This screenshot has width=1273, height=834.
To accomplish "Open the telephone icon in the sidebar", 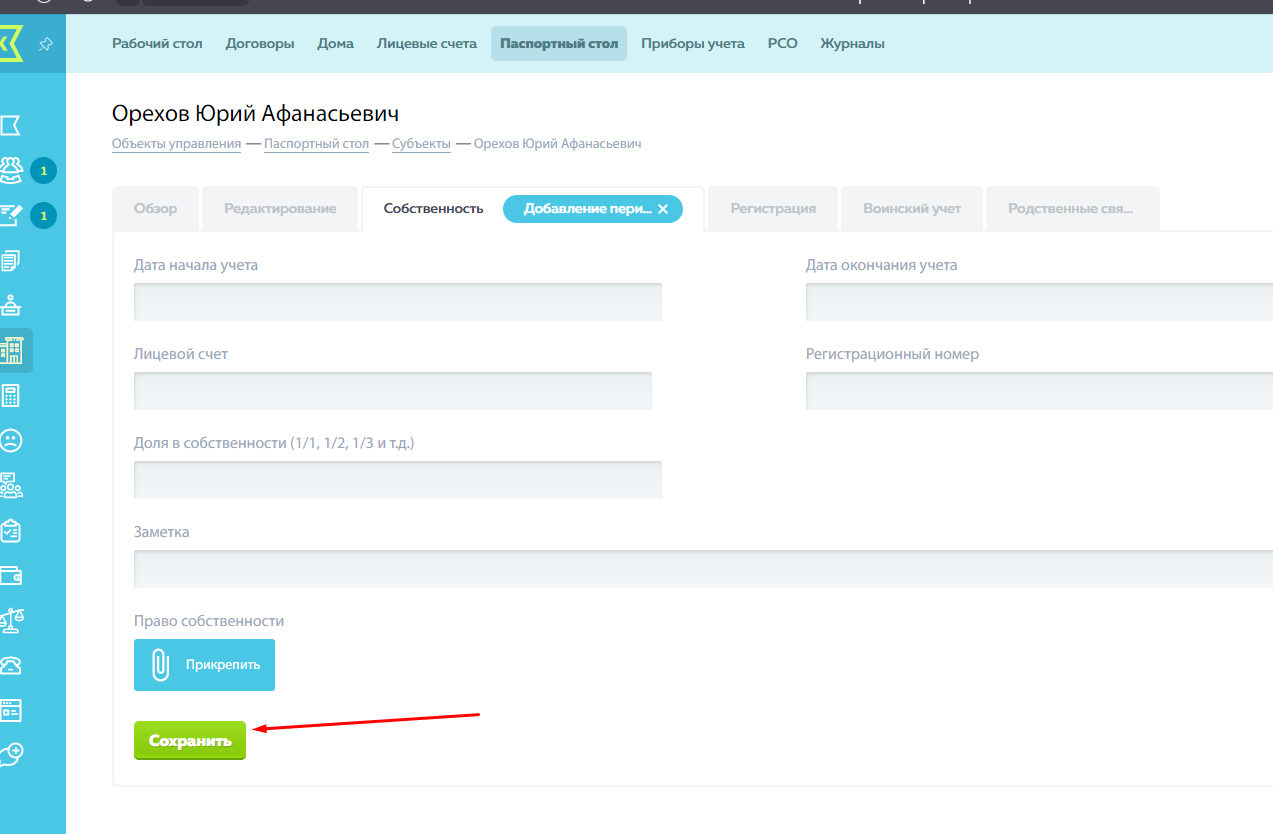I will click(x=11, y=665).
